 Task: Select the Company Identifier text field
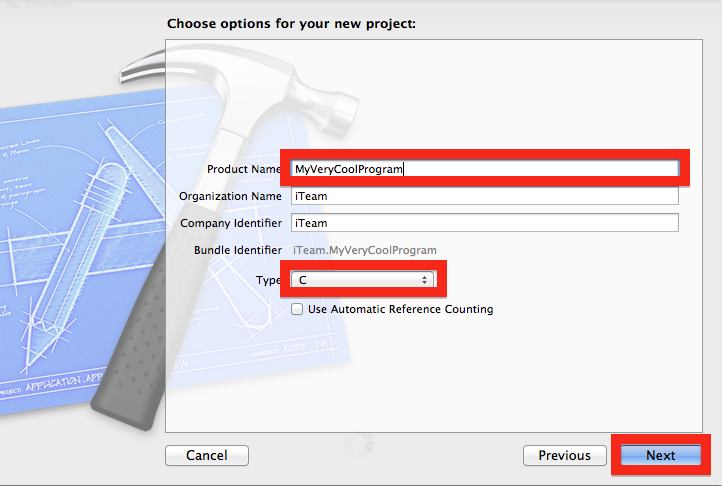point(485,223)
